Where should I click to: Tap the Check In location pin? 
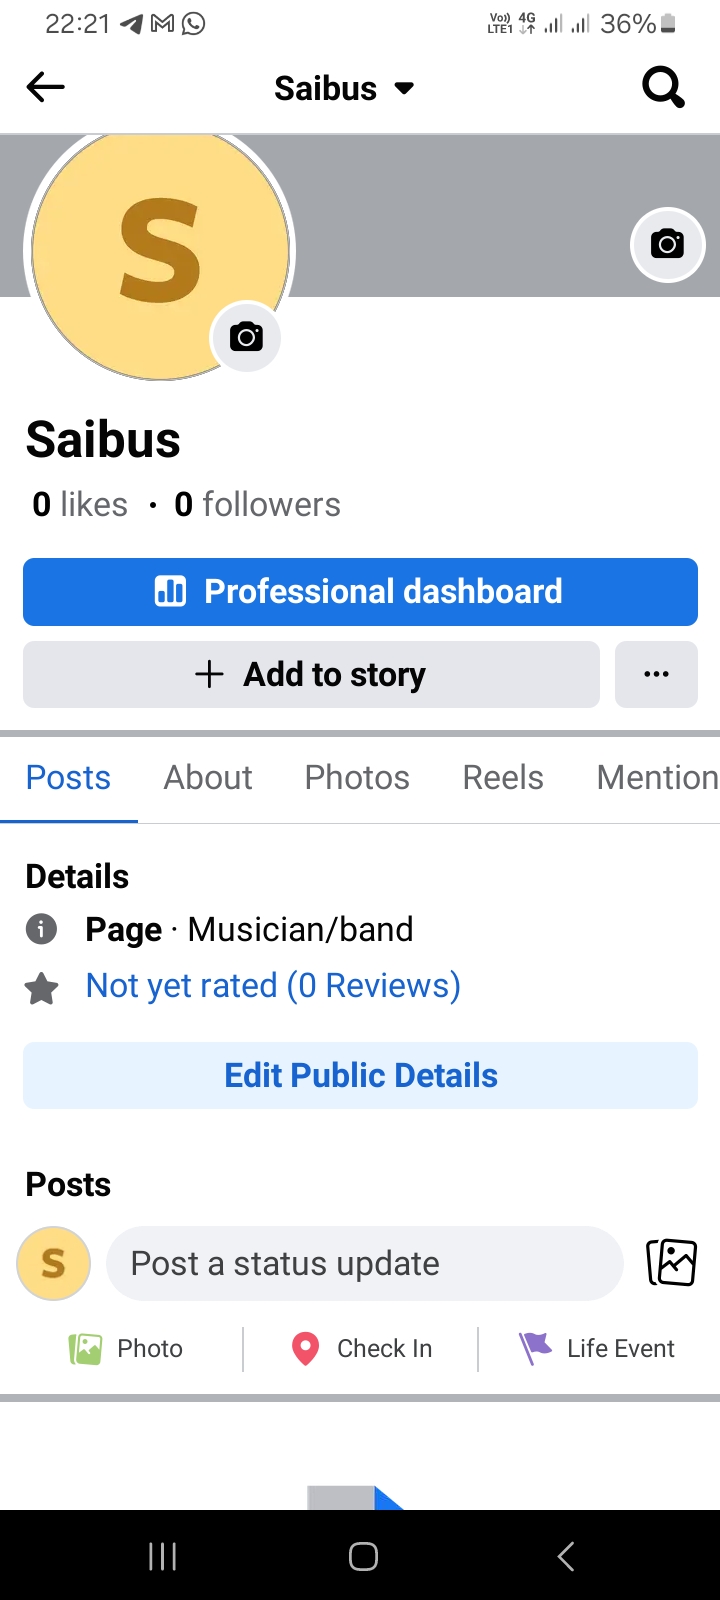tap(306, 1348)
